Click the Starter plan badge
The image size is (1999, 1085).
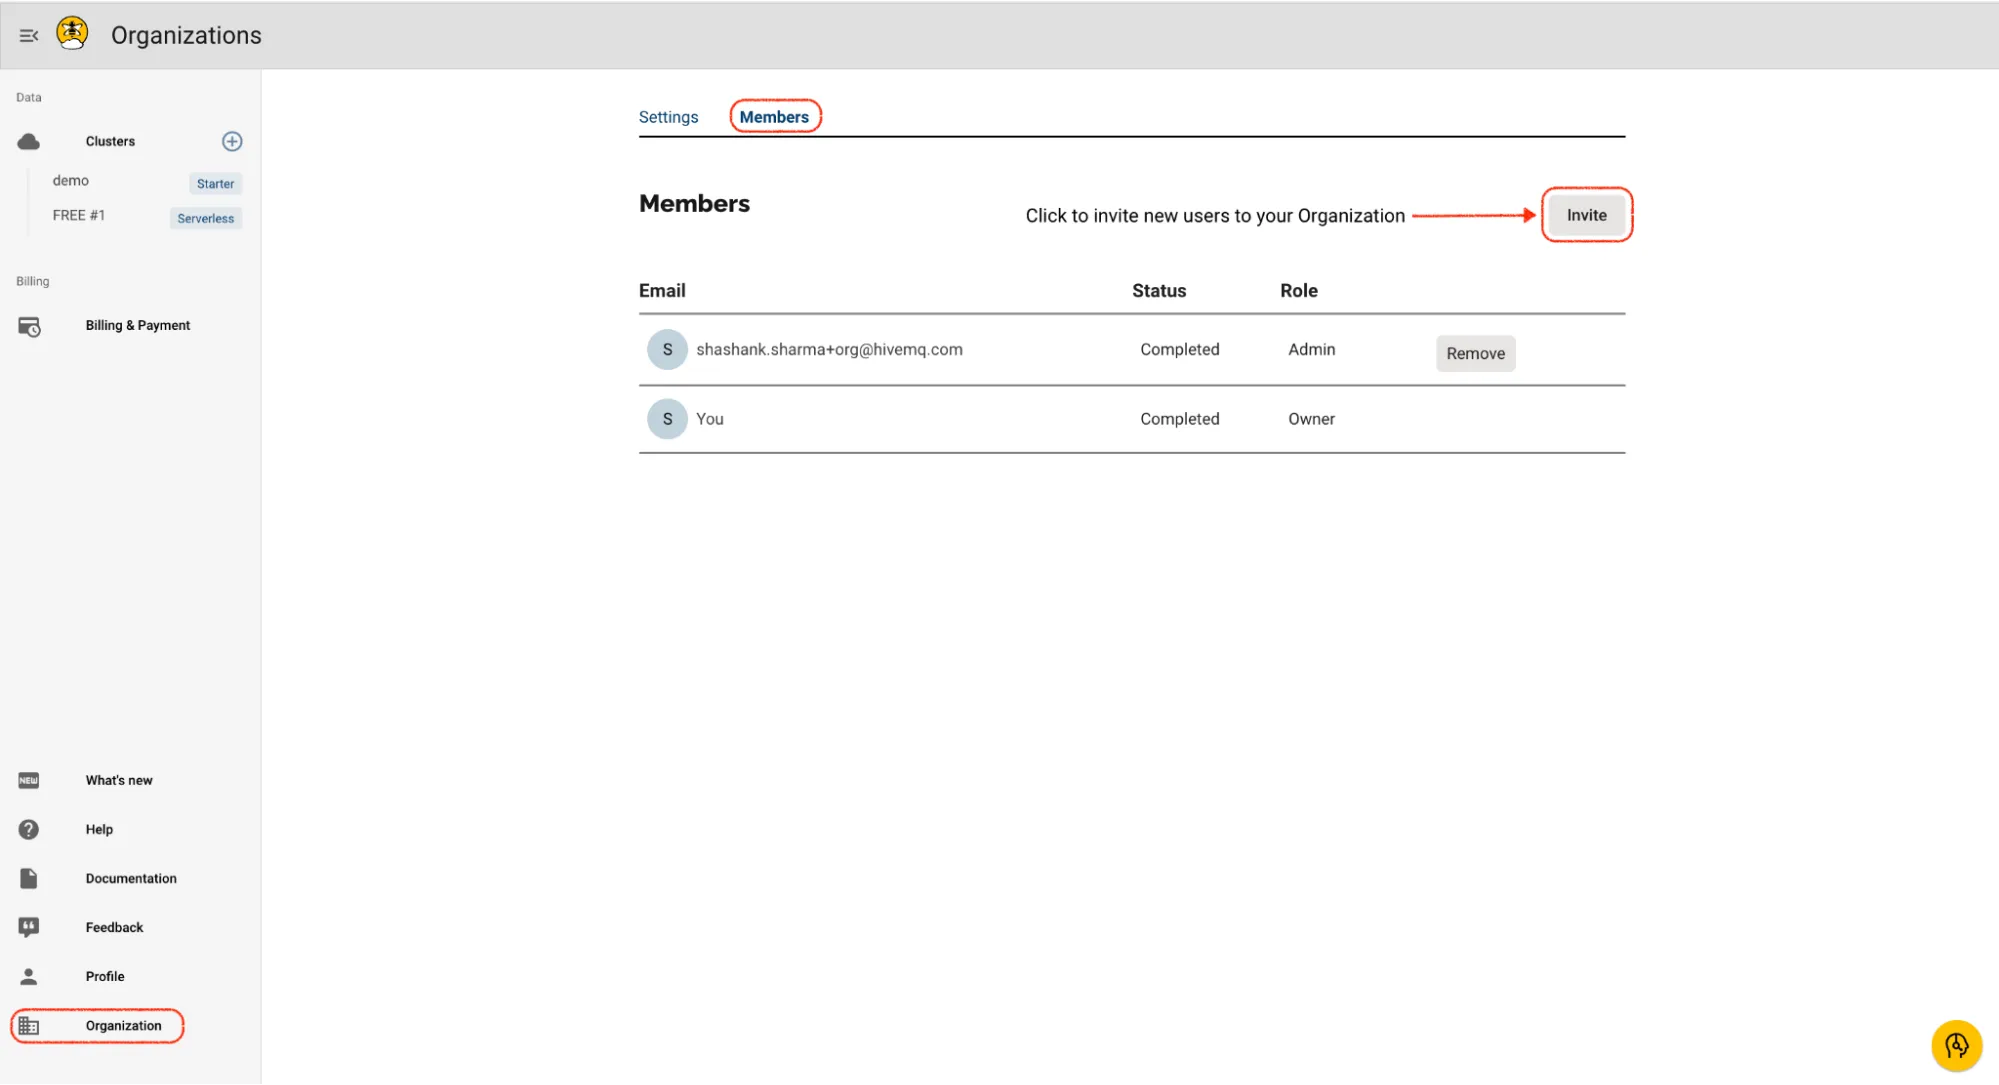click(215, 183)
